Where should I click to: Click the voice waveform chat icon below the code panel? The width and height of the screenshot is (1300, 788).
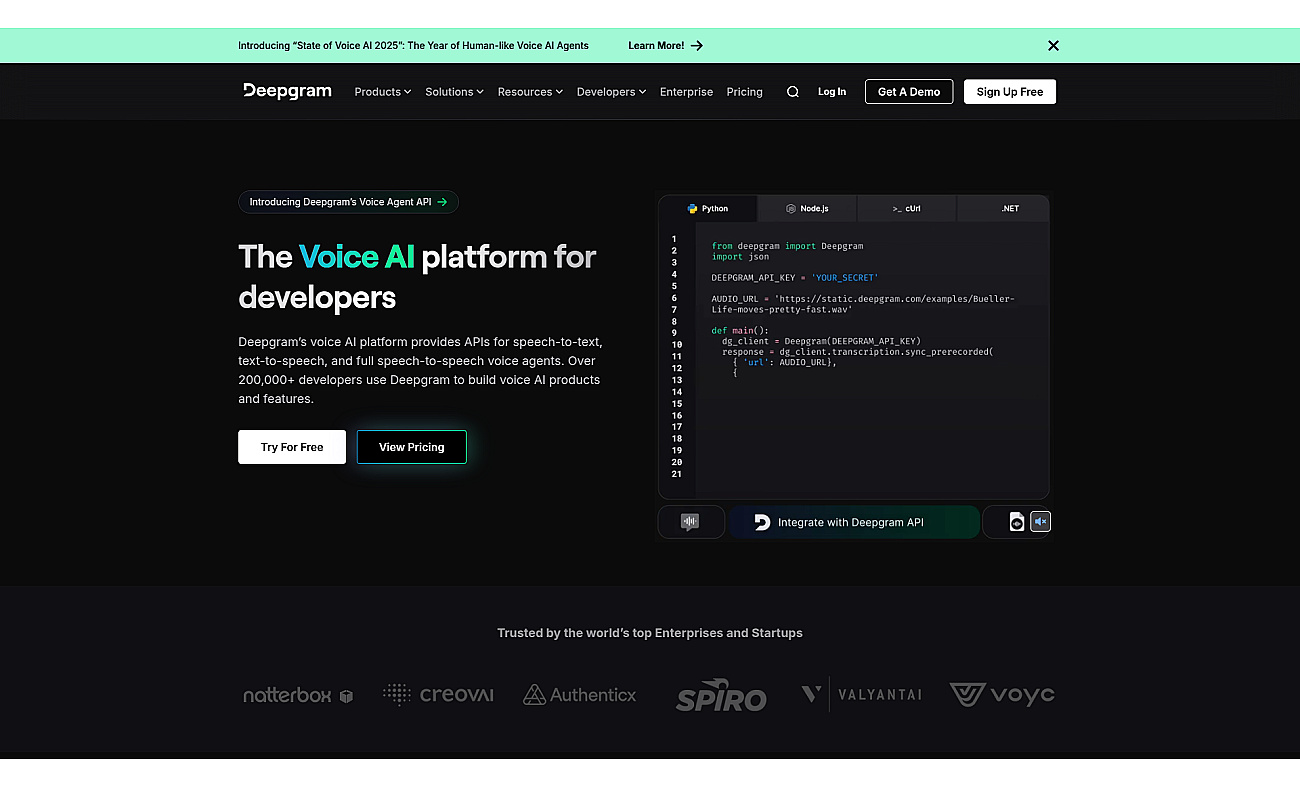tap(690, 522)
